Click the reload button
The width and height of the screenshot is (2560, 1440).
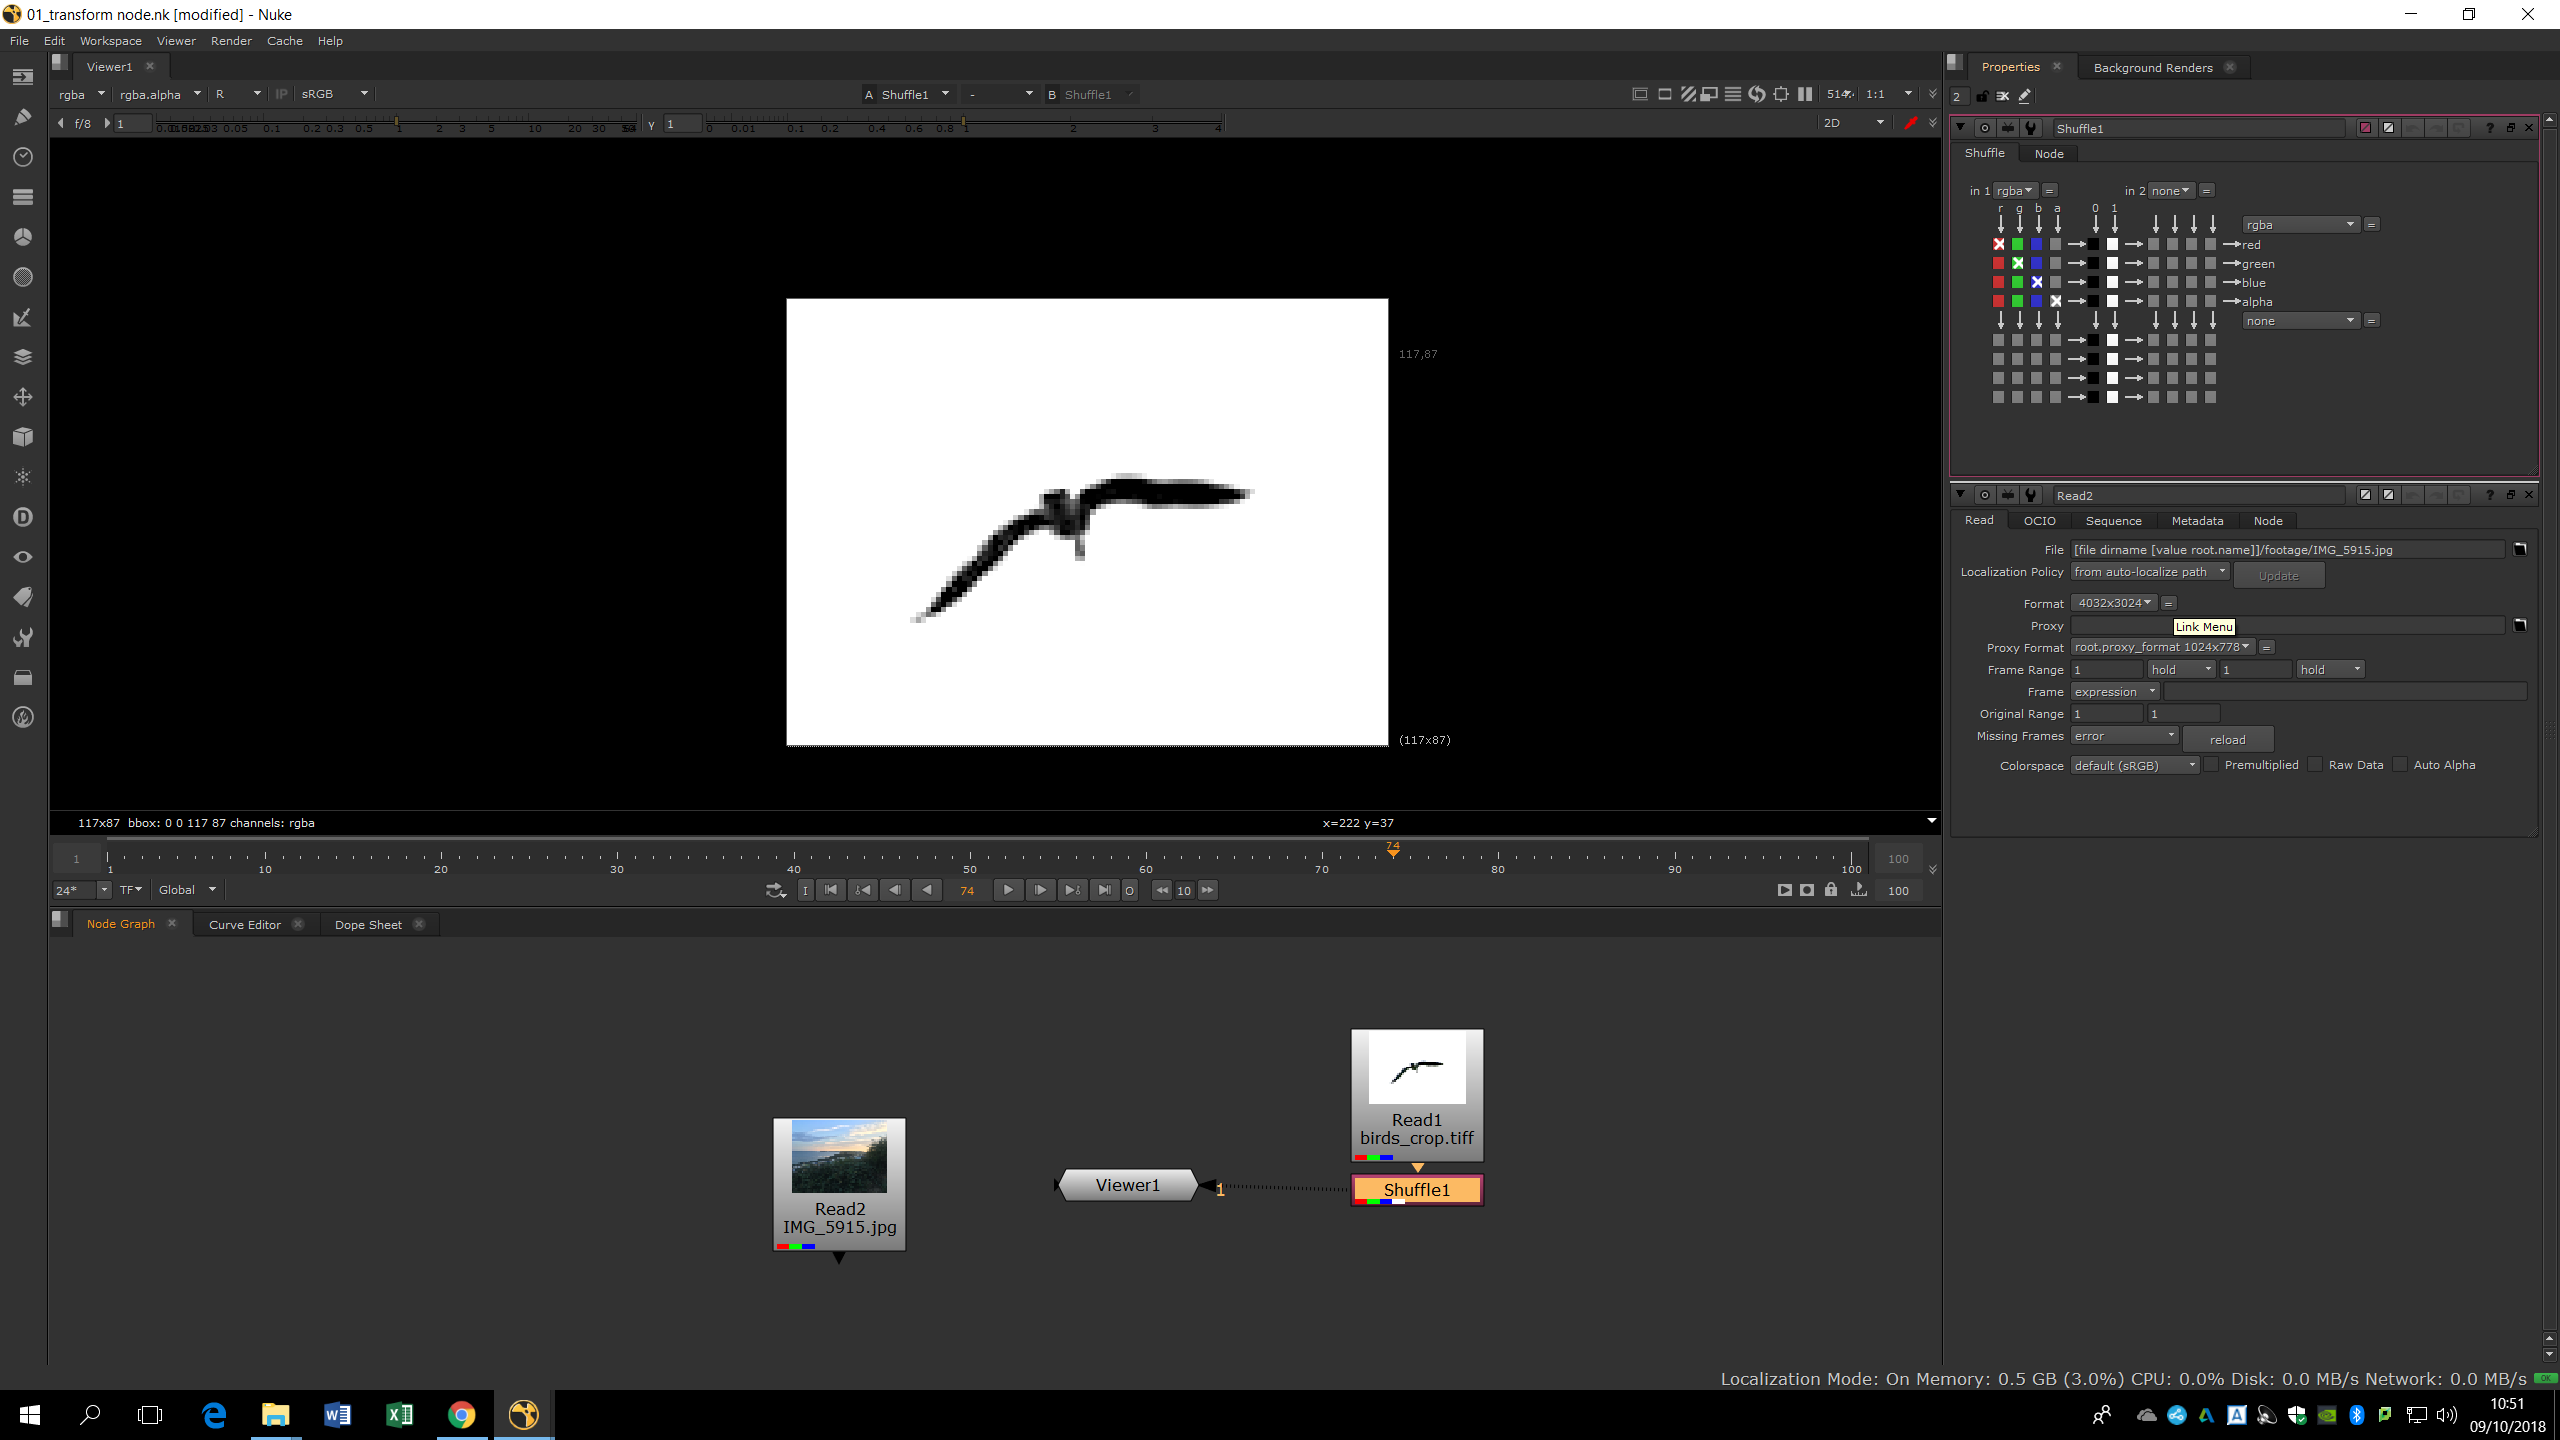[2227, 740]
